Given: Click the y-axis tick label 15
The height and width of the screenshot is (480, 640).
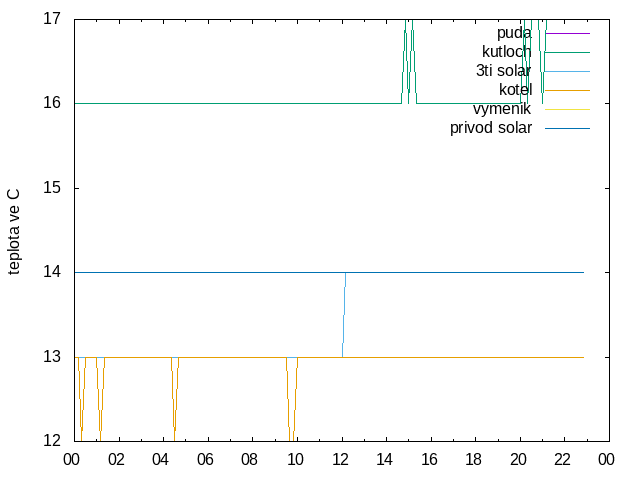Looking at the screenshot, I should [52, 188].
